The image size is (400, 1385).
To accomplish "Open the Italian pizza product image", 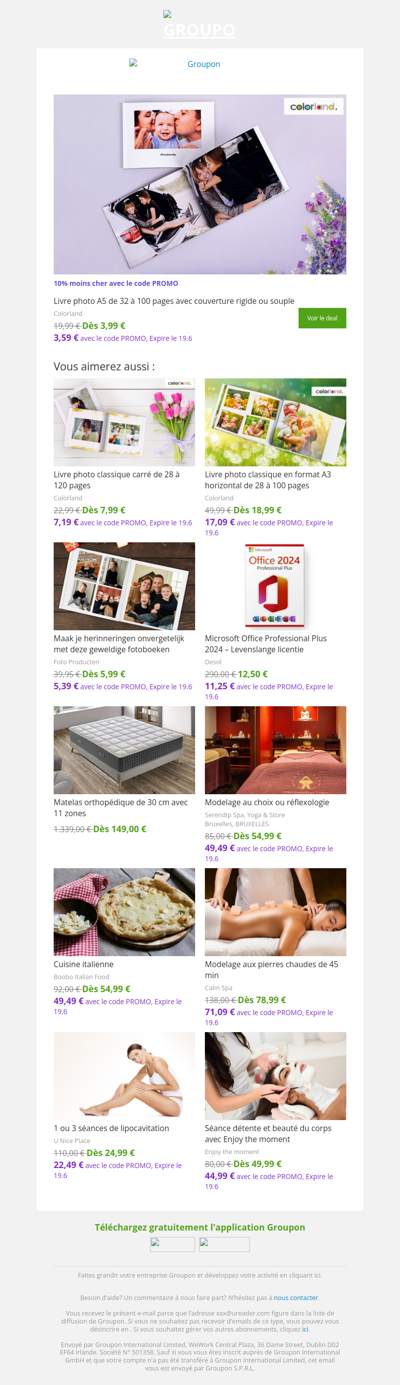I will tap(124, 912).
